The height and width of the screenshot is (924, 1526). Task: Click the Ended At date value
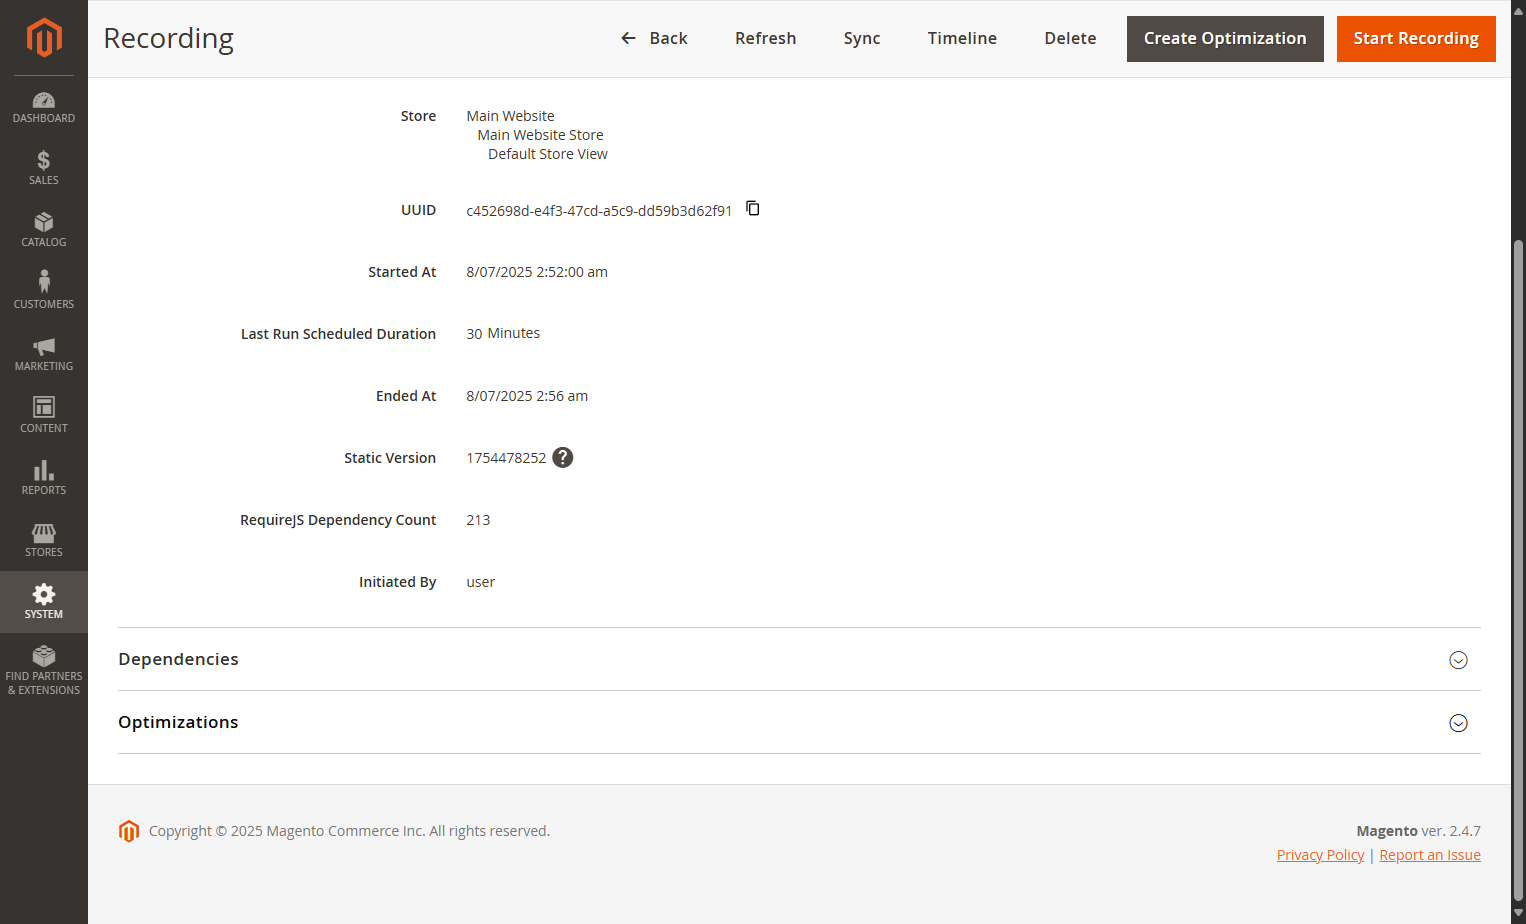[x=527, y=396]
